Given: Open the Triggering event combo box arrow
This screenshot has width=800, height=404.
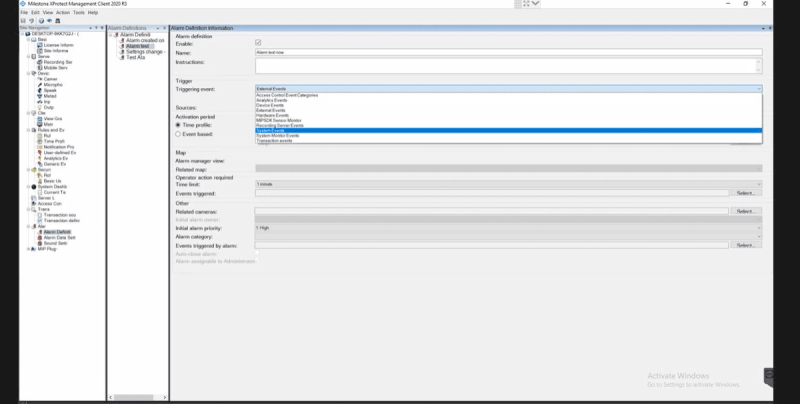Looking at the screenshot, I should 759,89.
